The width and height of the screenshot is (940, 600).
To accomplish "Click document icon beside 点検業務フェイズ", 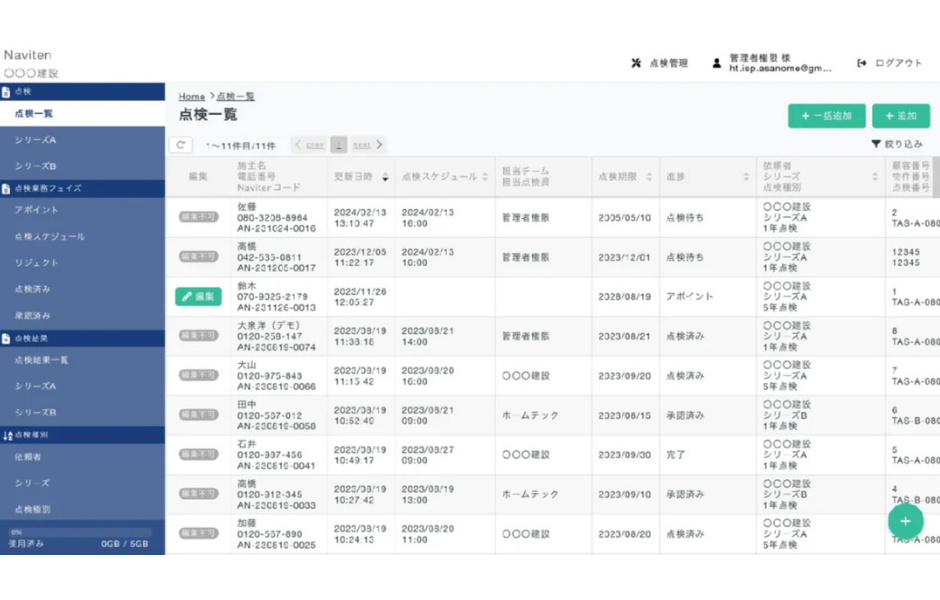I will pyautogui.click(x=6, y=189).
